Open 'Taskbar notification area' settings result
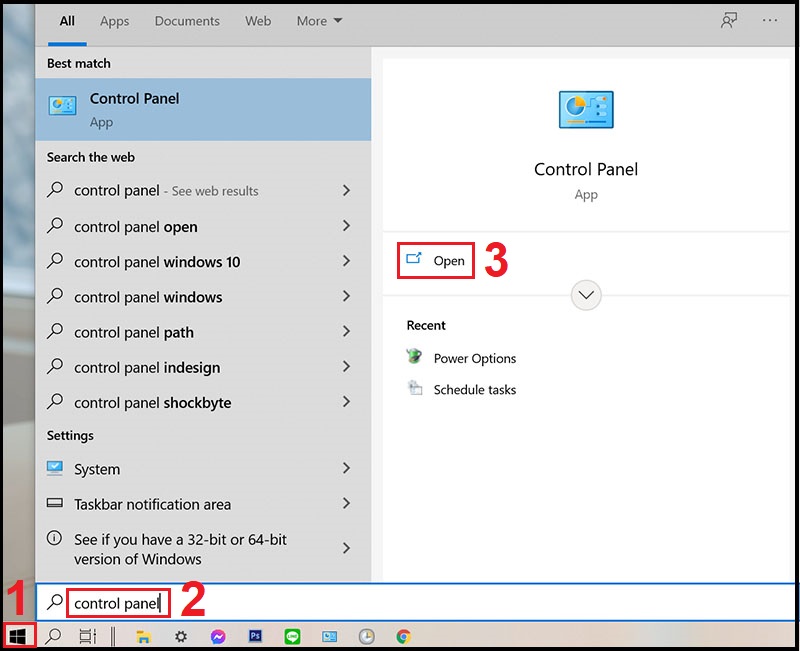This screenshot has height=651, width=800. pos(203,504)
